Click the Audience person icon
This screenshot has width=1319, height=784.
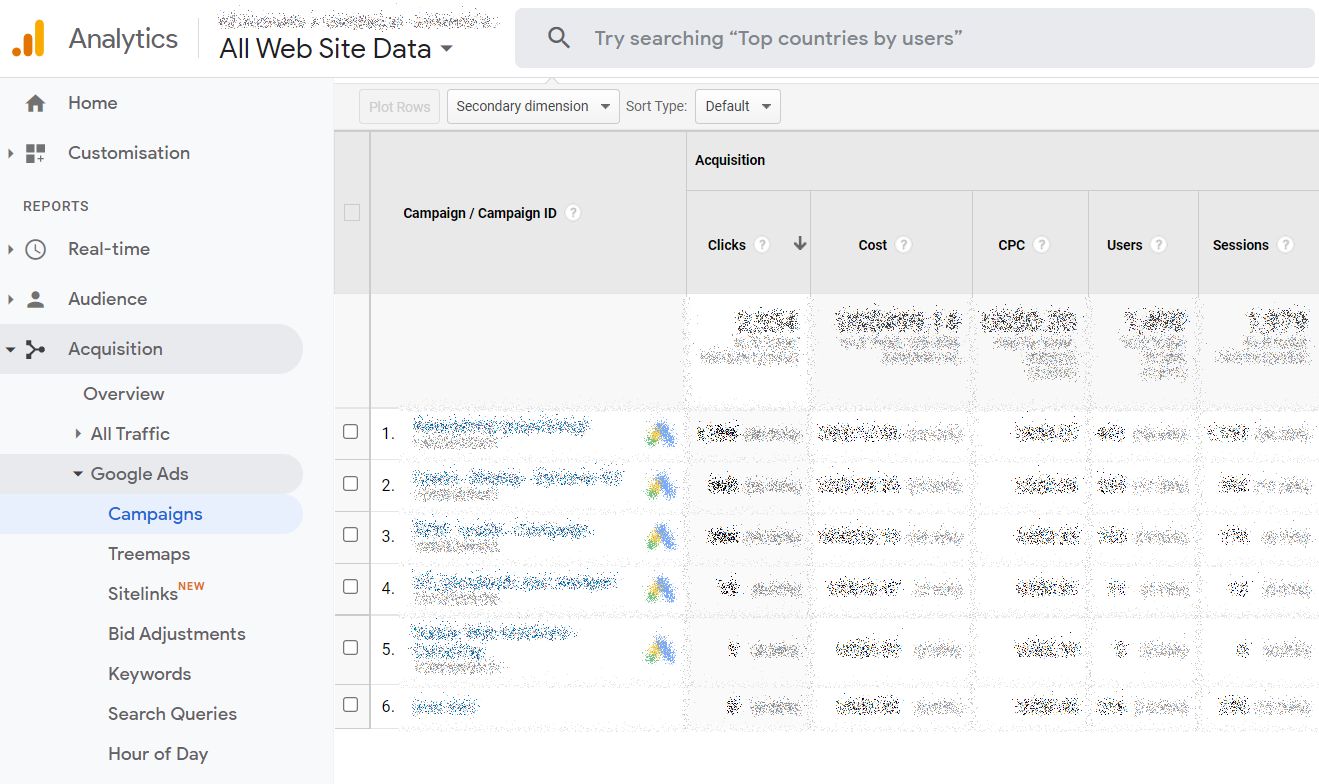pos(37,298)
